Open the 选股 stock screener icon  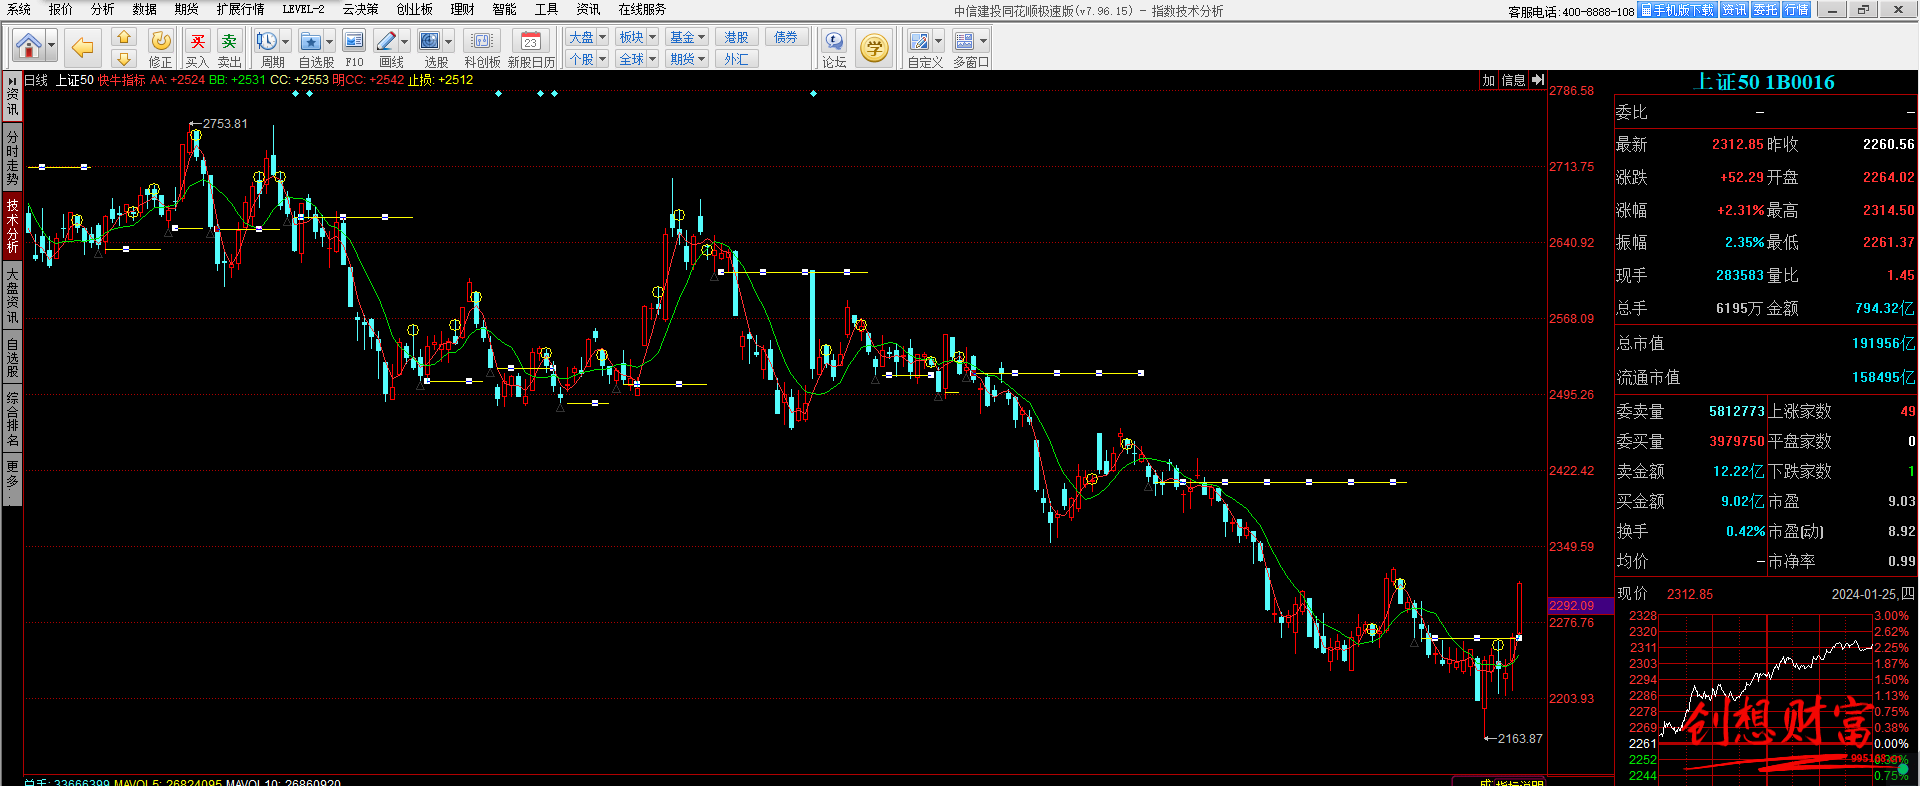(x=429, y=41)
